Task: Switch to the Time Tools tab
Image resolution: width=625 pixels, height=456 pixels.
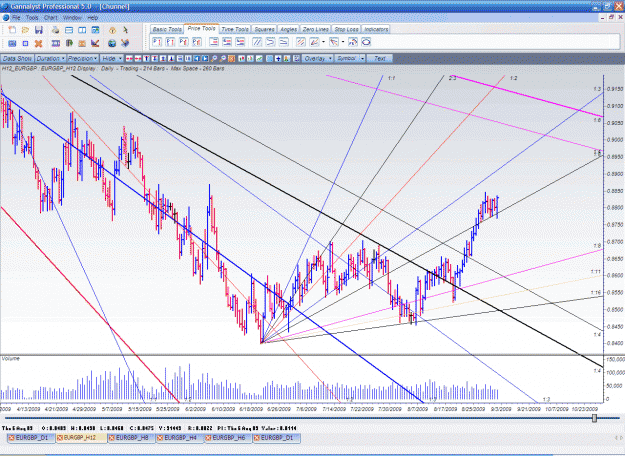Action: click(x=235, y=29)
